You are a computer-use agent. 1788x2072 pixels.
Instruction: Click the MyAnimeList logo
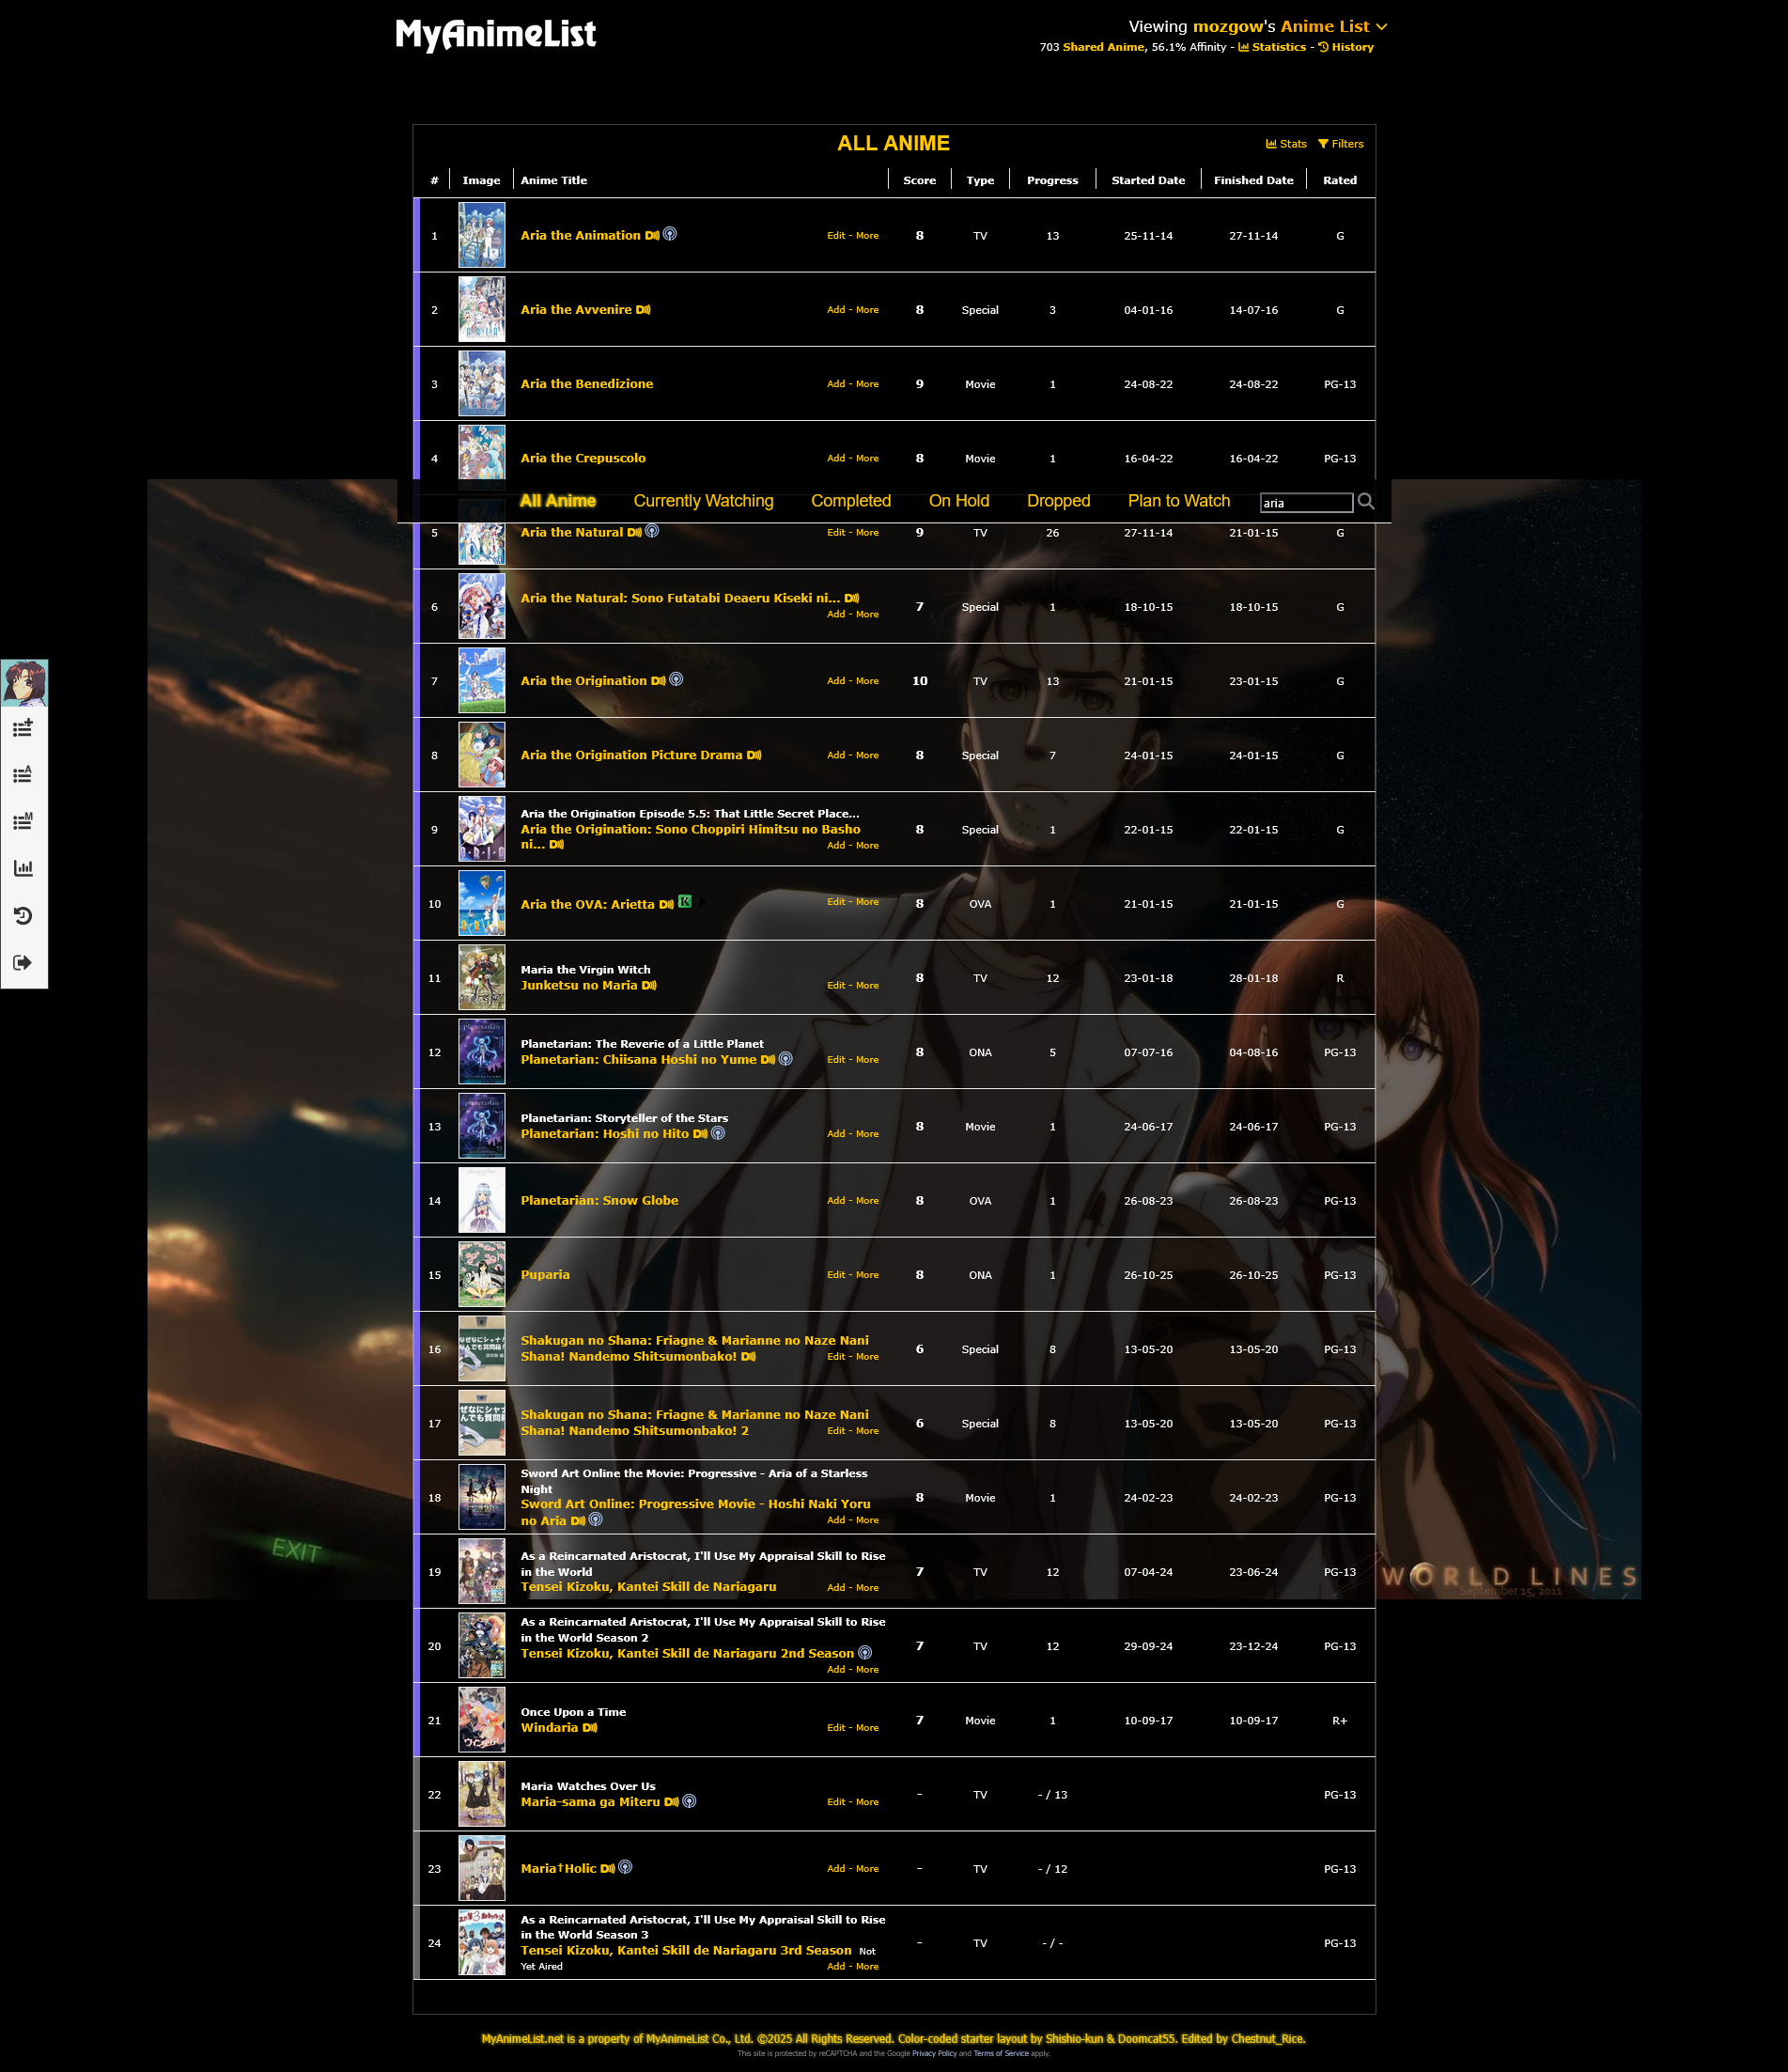[x=496, y=35]
